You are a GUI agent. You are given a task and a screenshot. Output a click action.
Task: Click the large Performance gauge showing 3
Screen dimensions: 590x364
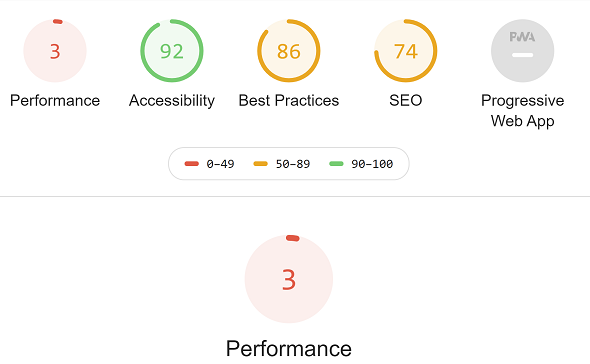coord(289,279)
